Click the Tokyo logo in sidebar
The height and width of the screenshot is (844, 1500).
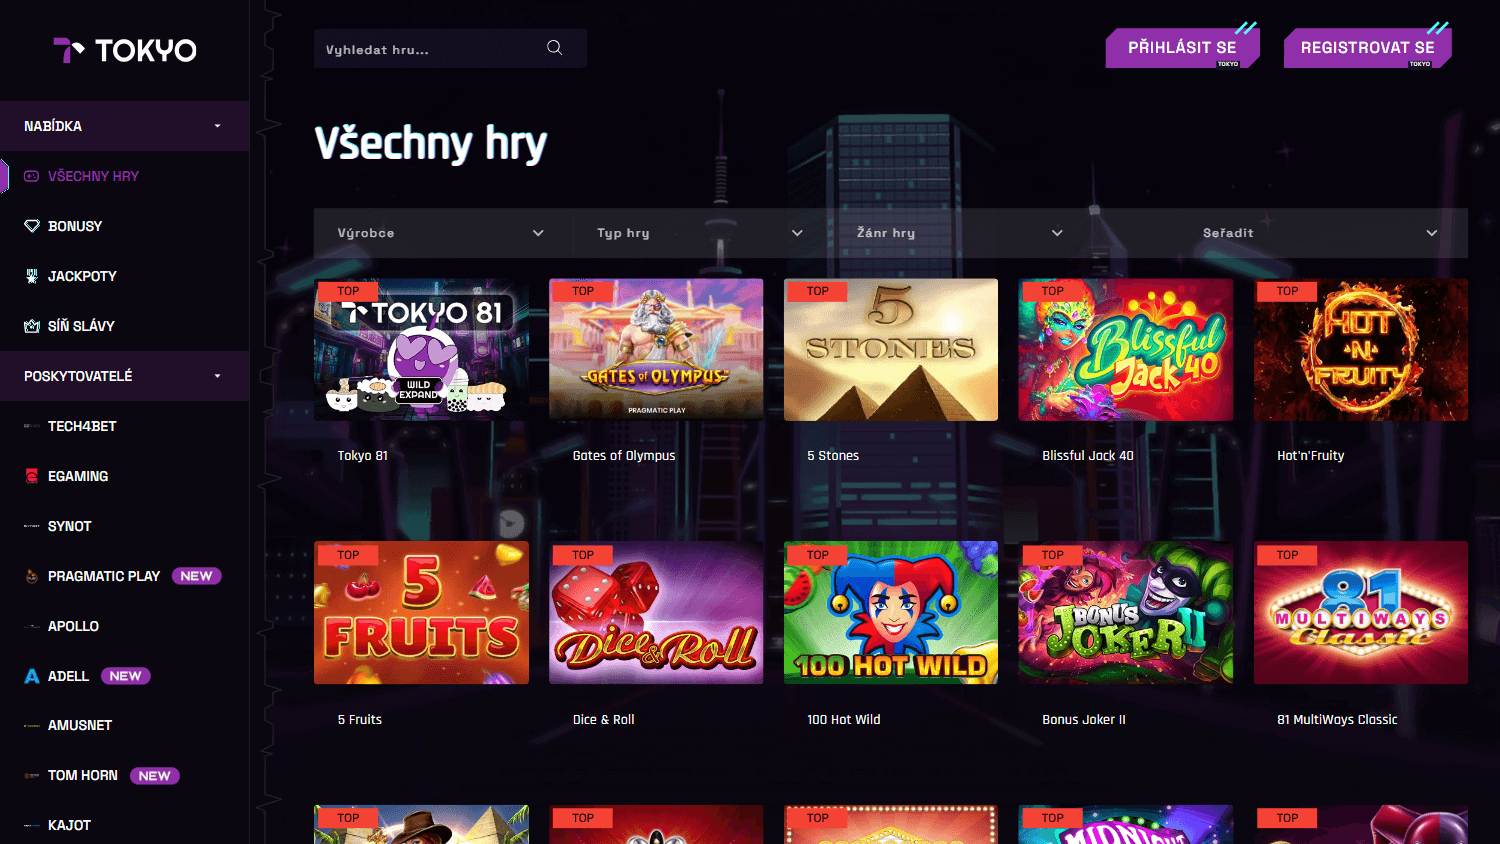[125, 50]
